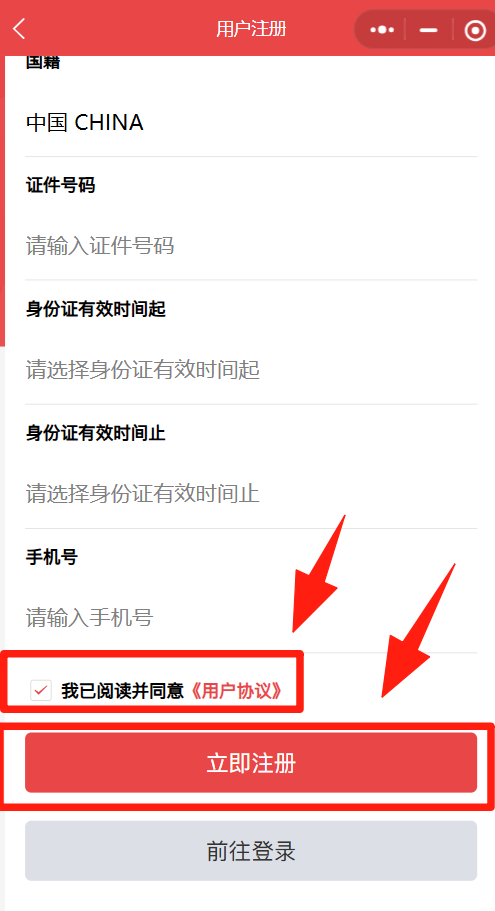Open the ID valid-until date picker
Image resolution: width=495 pixels, height=911 pixels.
251,494
